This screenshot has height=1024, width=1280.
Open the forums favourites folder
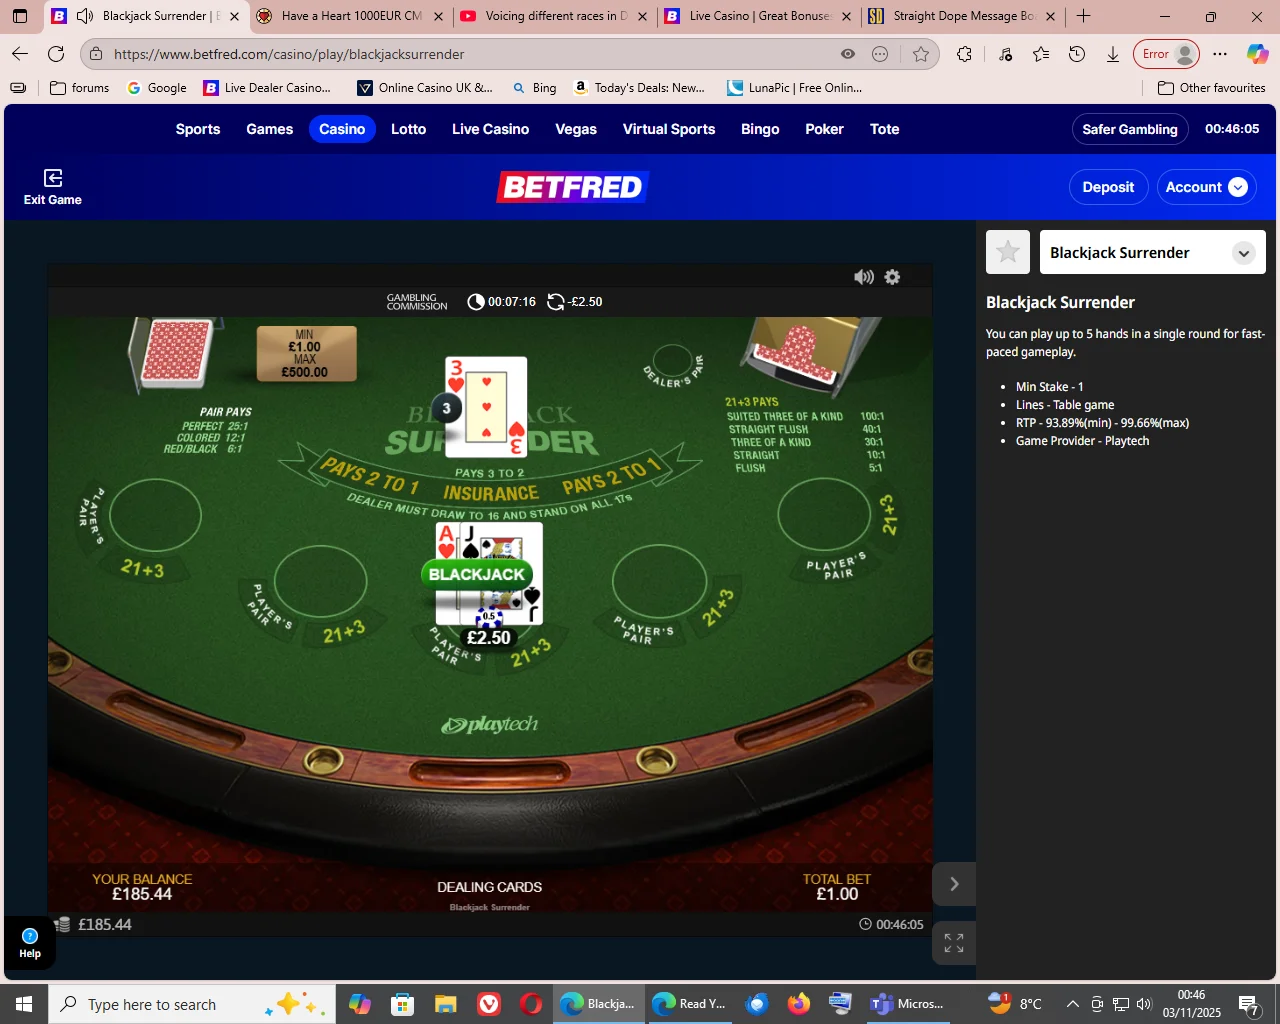point(80,88)
